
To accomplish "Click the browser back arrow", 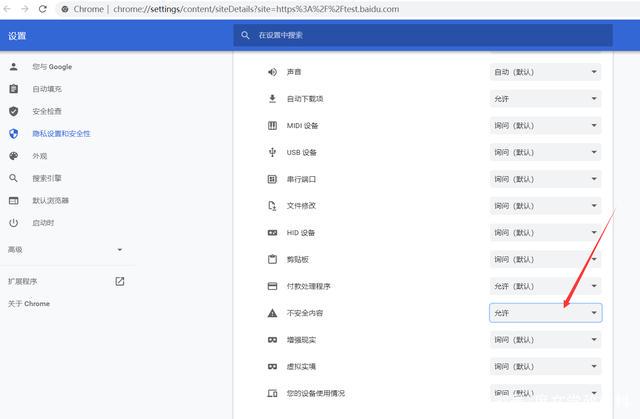I will pyautogui.click(x=7, y=9).
